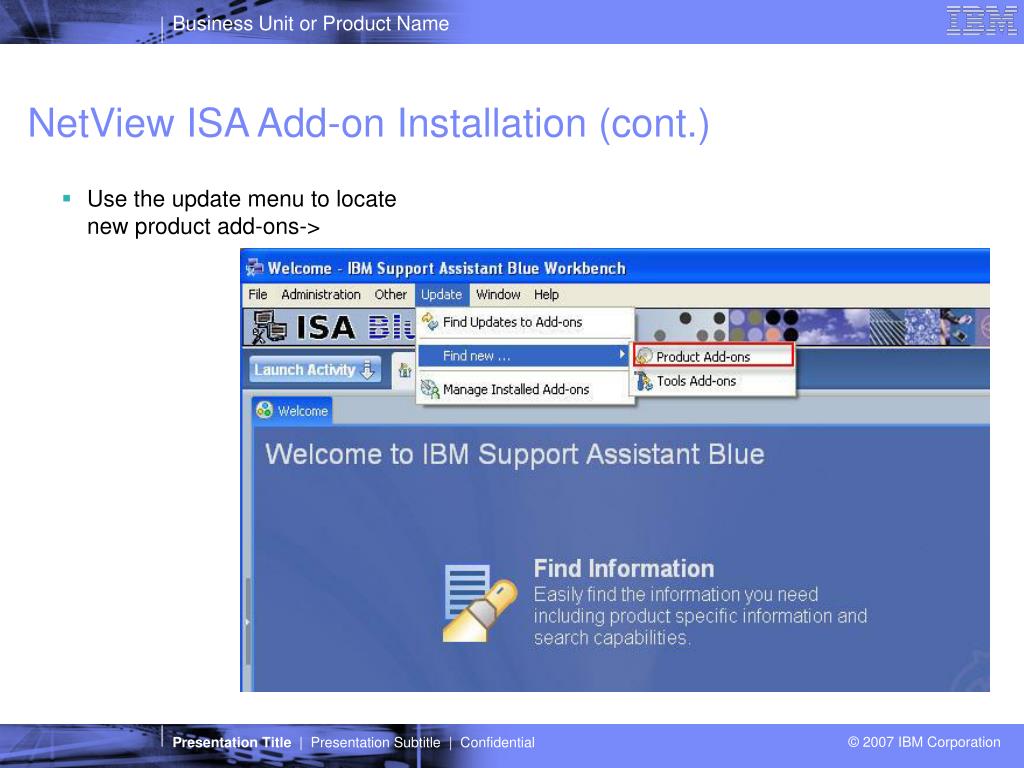Viewport: 1024px width, 768px height.
Task: Click the Launch Activity button
Action: [315, 370]
